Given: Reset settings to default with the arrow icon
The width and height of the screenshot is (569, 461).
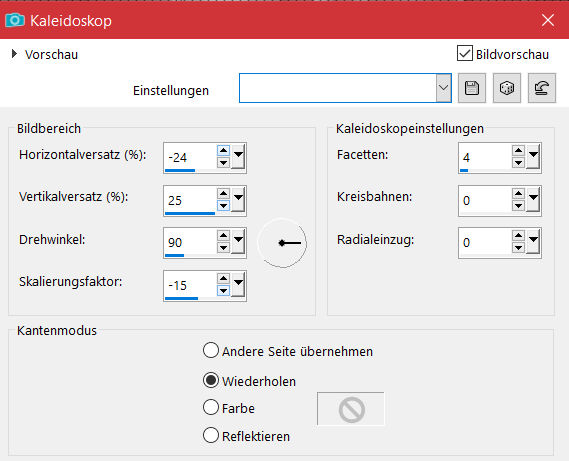Looking at the screenshot, I should point(541,88).
